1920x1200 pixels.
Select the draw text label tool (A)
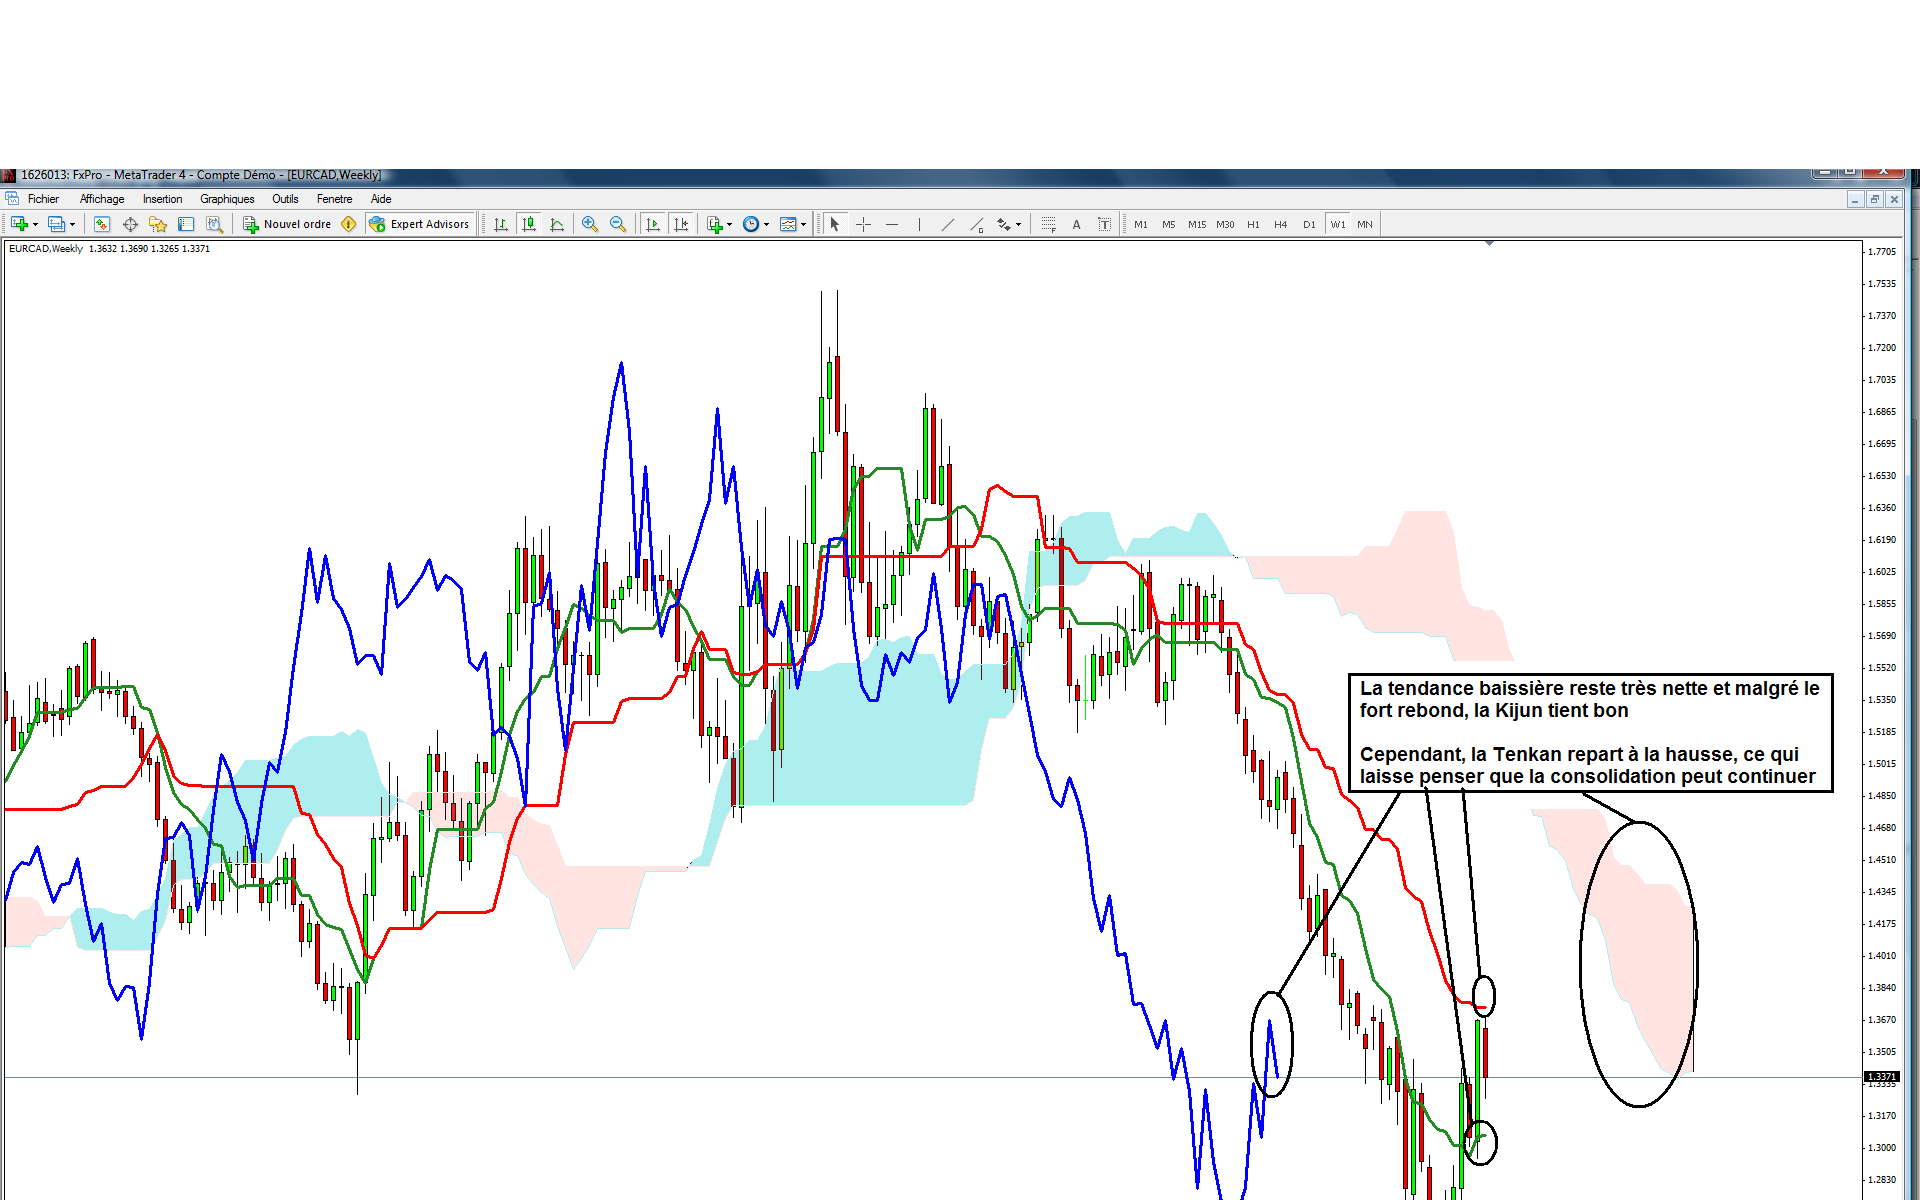coord(1076,224)
